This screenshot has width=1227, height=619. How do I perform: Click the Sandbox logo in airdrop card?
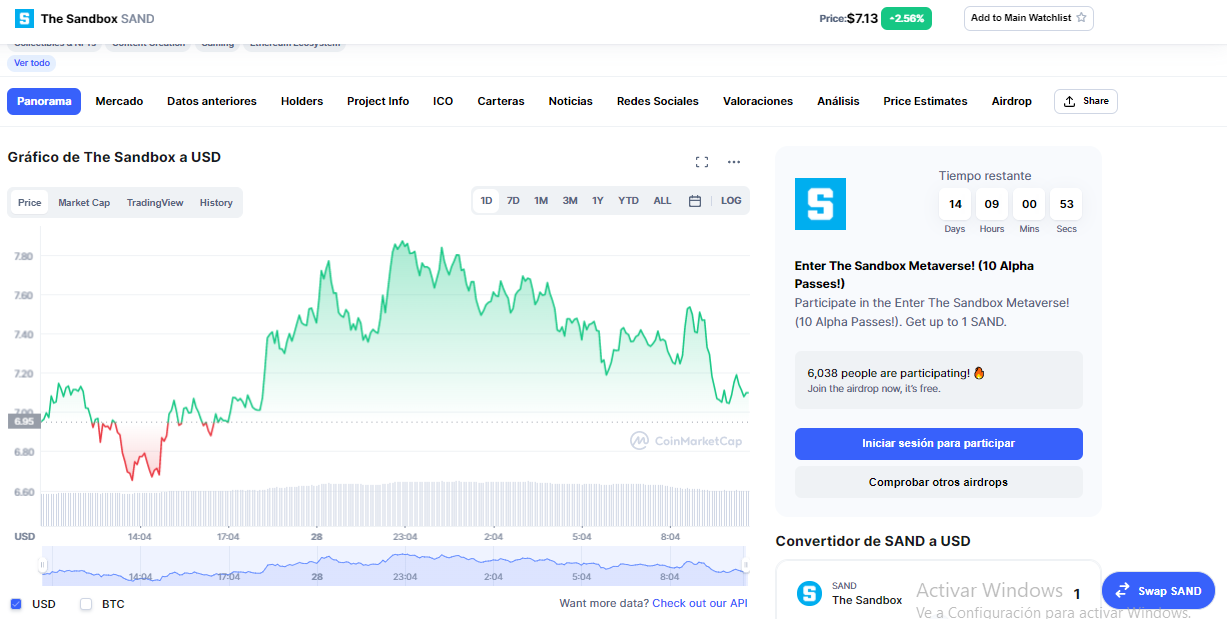[x=820, y=204]
